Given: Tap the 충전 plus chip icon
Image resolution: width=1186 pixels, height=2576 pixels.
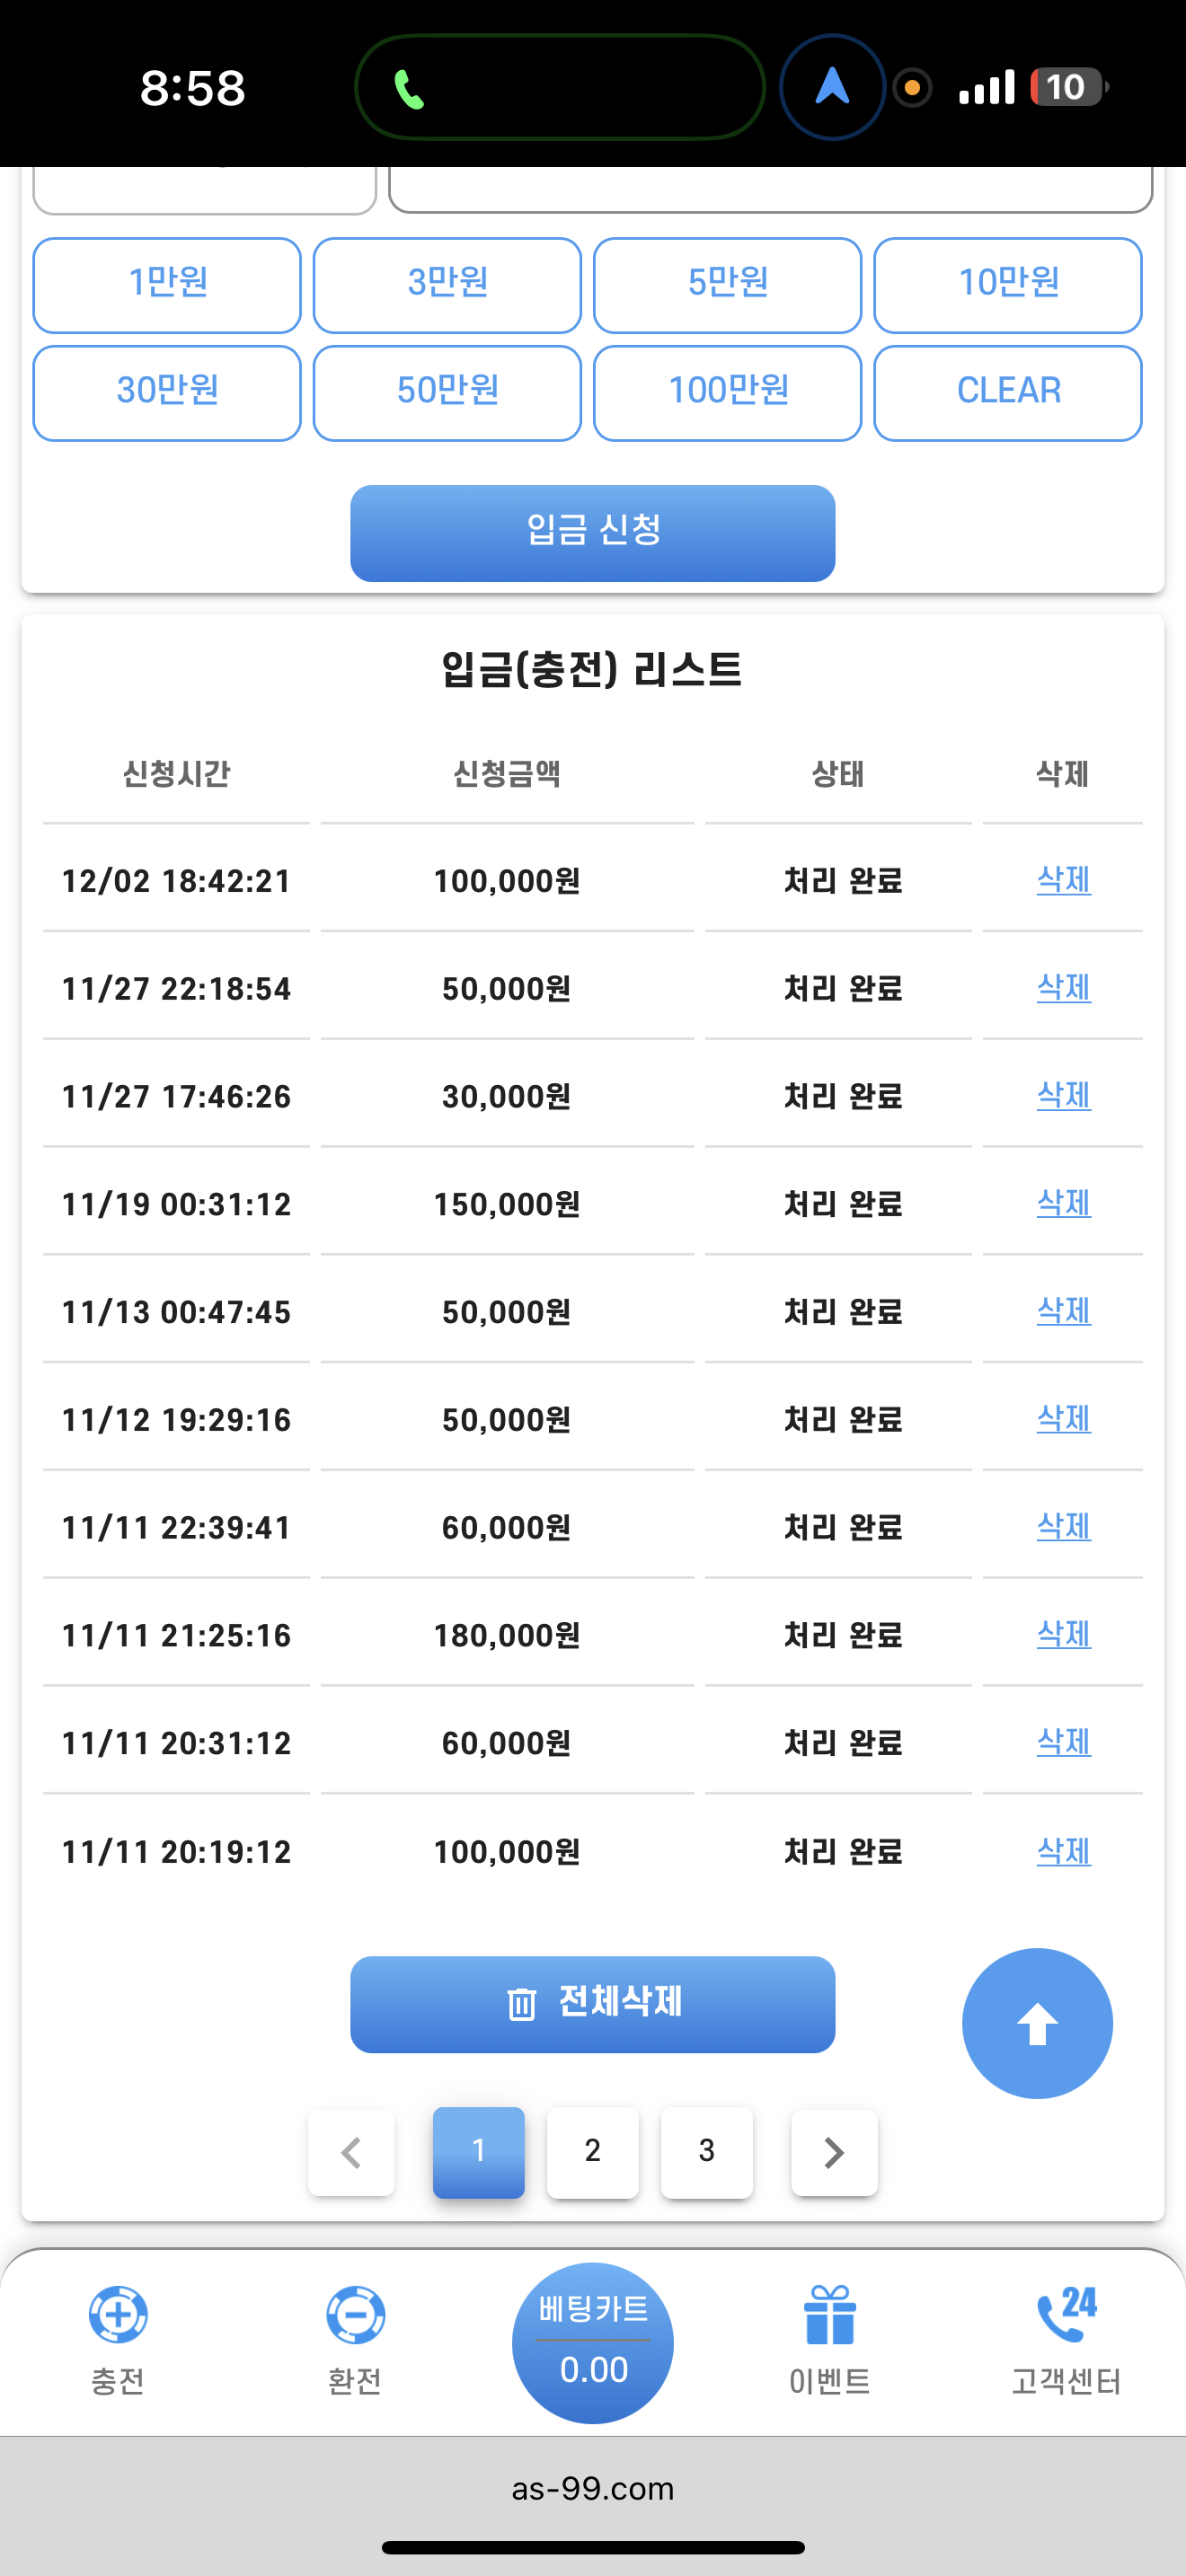Looking at the screenshot, I should [118, 2314].
